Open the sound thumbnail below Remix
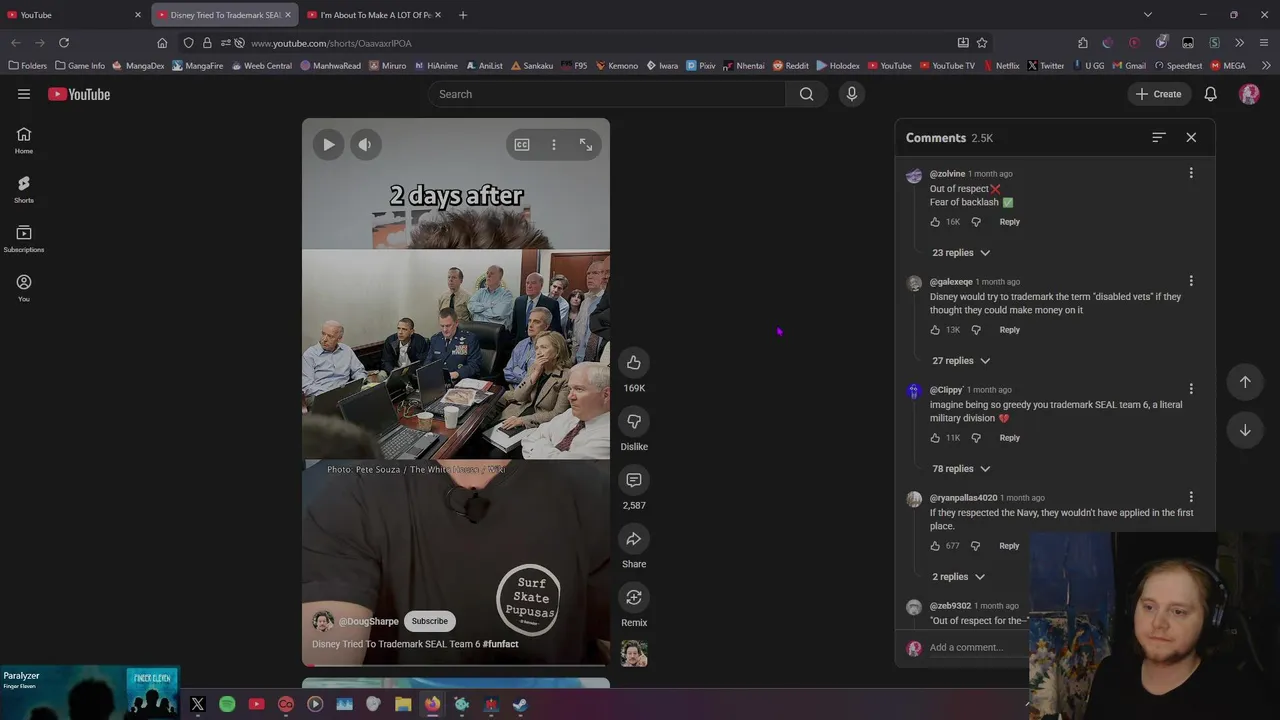Screen dimensions: 1280x720 [x=634, y=654]
